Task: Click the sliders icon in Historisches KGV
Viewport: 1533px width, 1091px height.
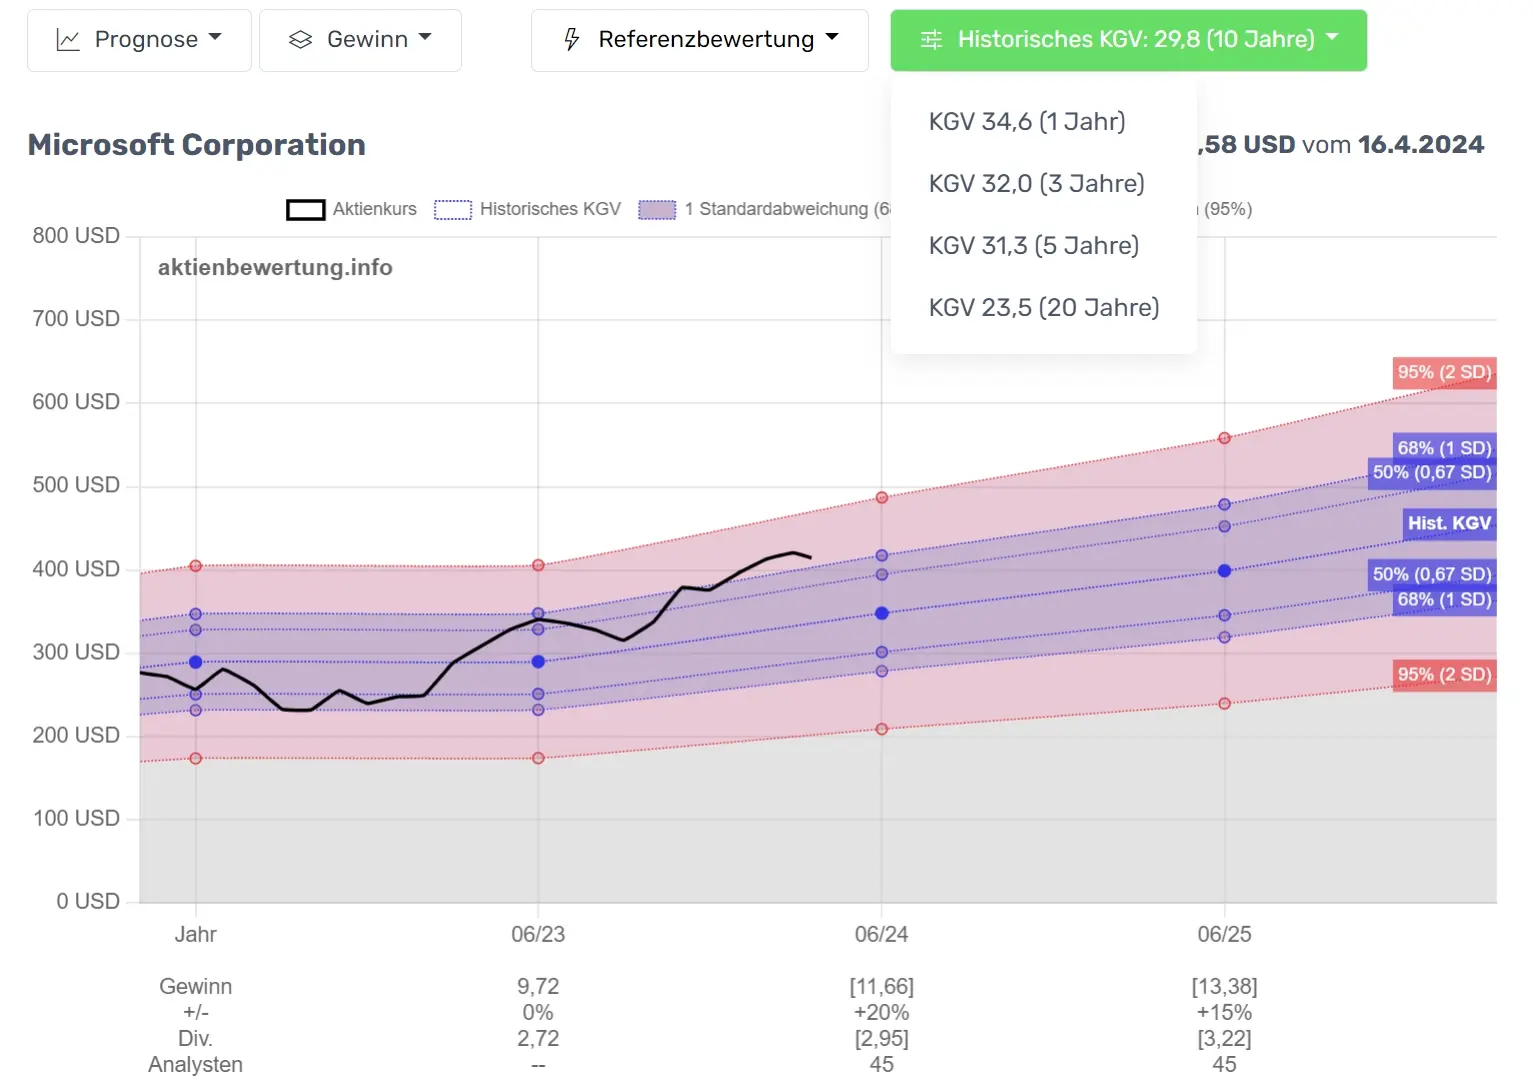Action: pos(931,40)
